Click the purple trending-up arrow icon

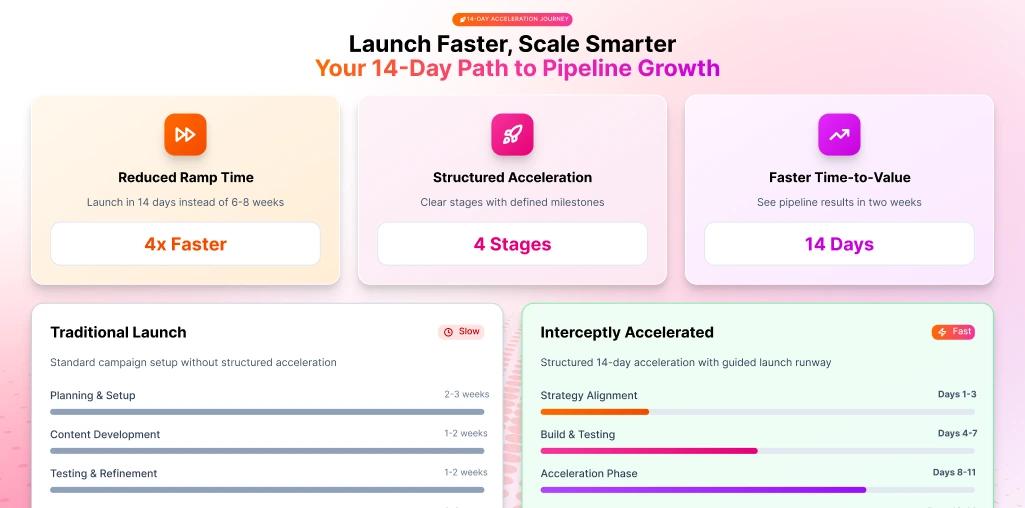[x=839, y=134]
